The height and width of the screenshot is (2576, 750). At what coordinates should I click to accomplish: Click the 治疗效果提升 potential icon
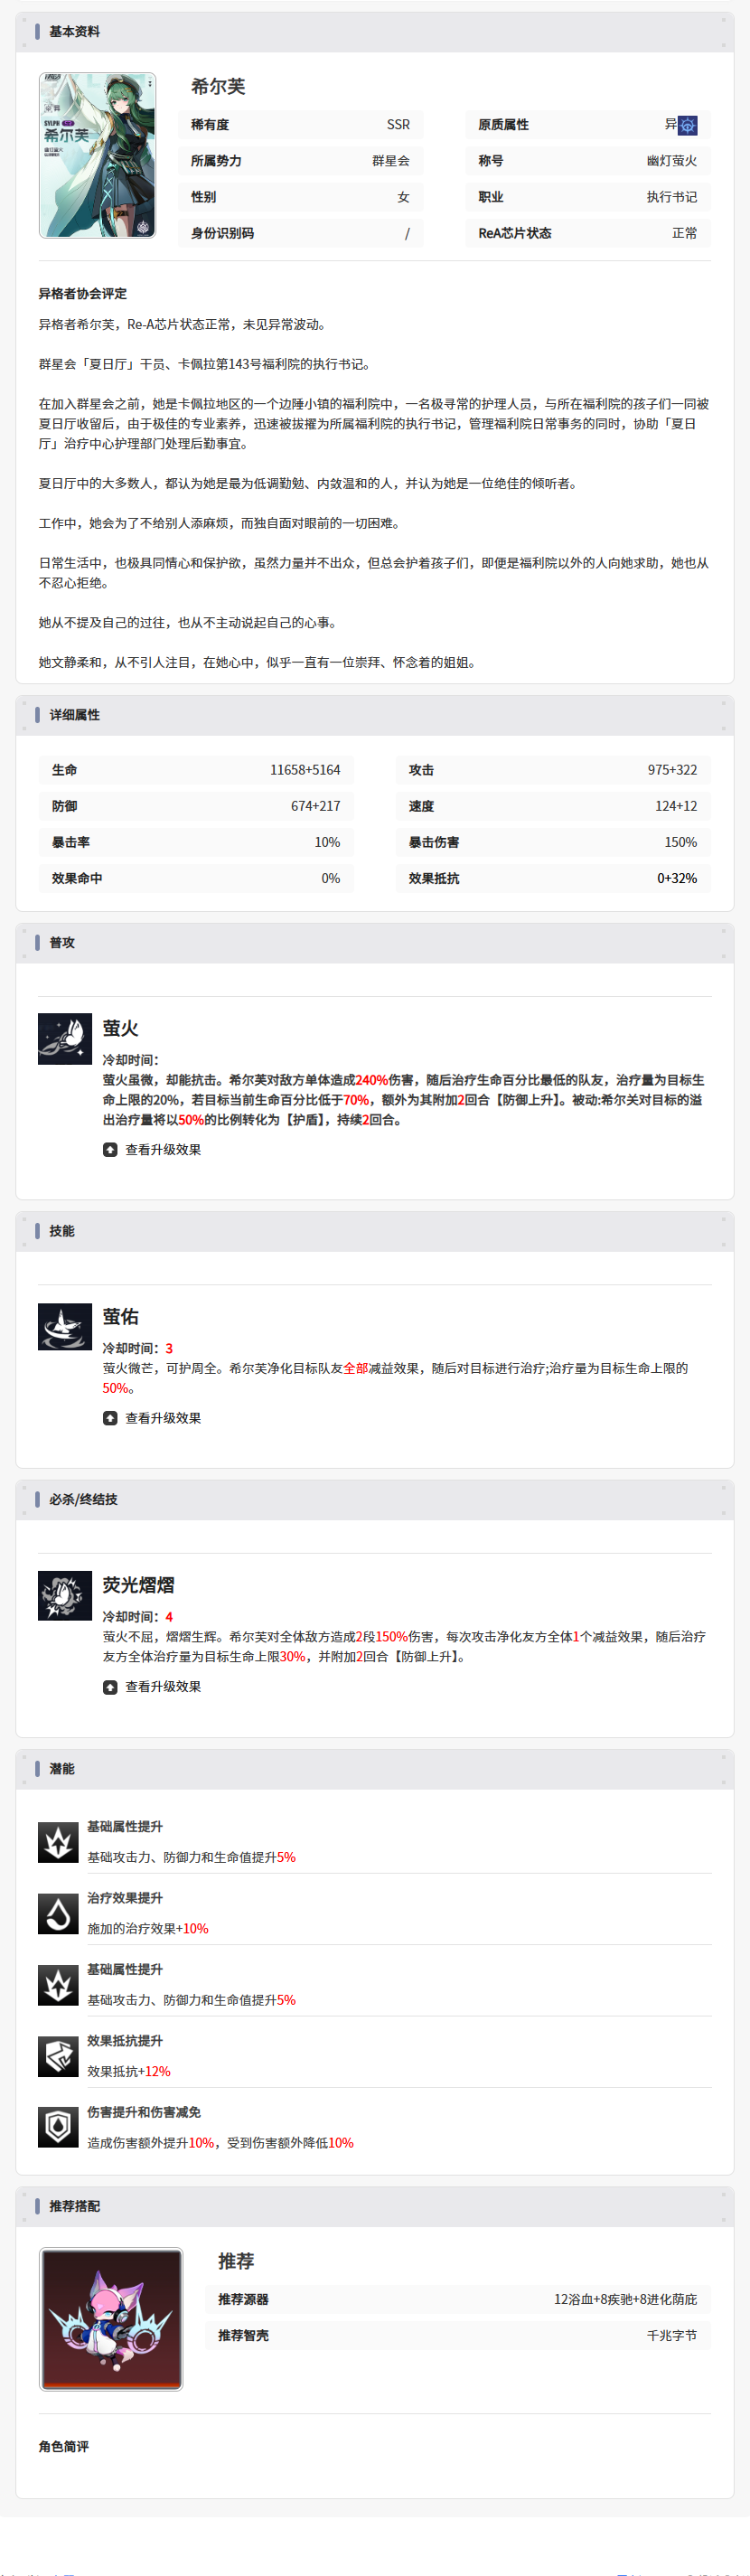click(x=58, y=1912)
